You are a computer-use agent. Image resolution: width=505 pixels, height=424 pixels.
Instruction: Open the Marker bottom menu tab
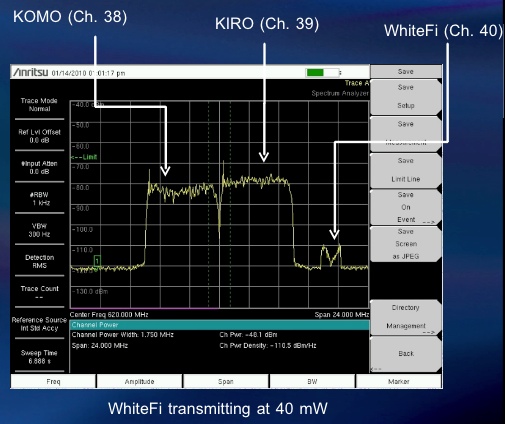pos(399,381)
